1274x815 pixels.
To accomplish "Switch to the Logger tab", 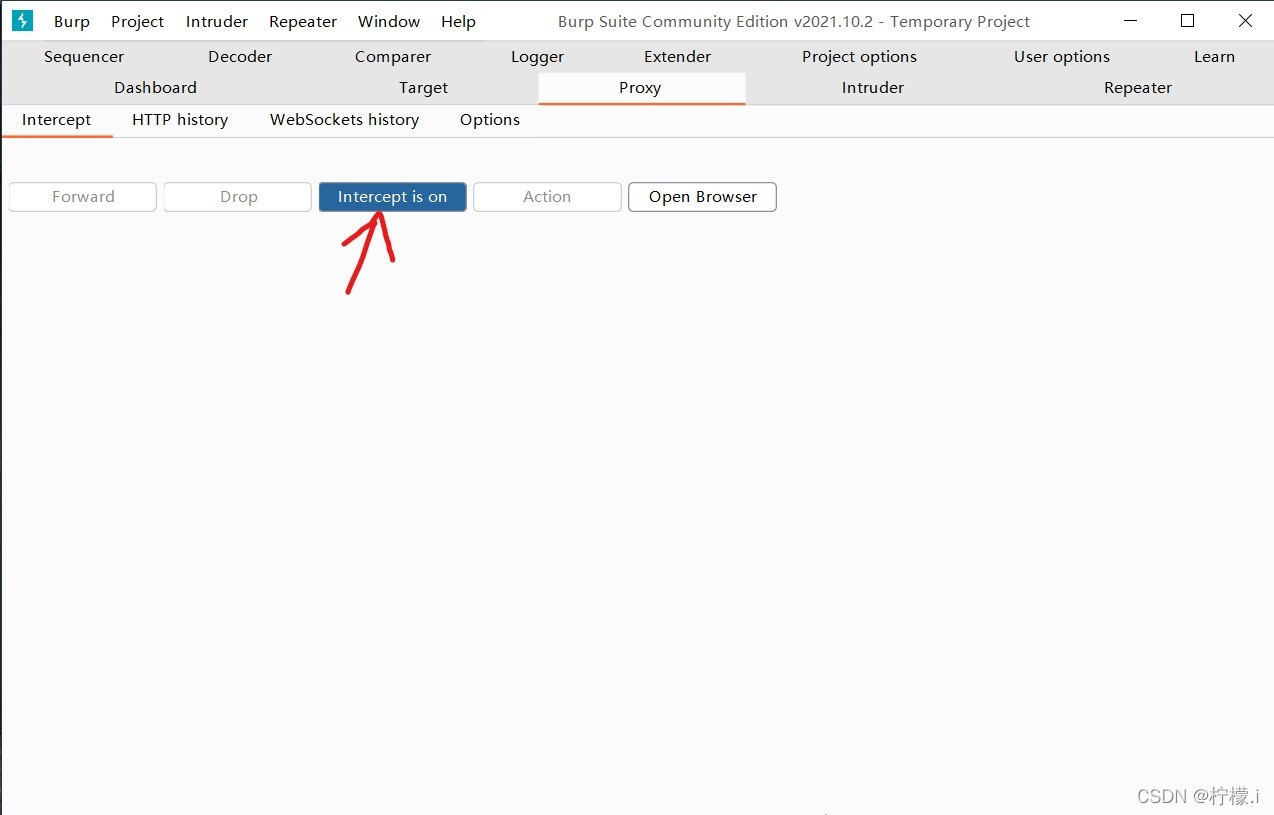I will tap(538, 57).
